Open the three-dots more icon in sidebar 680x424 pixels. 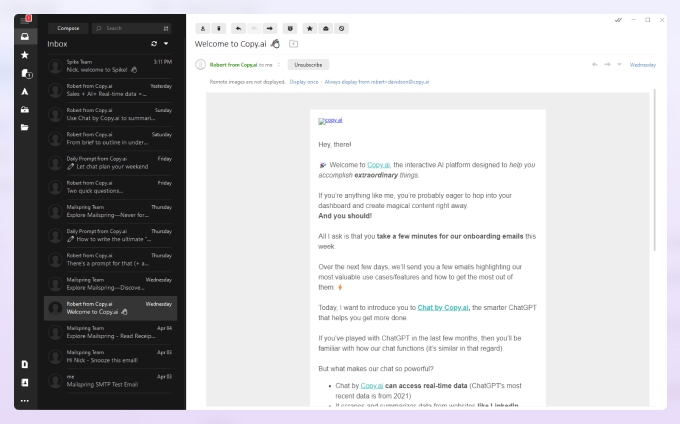point(25,401)
